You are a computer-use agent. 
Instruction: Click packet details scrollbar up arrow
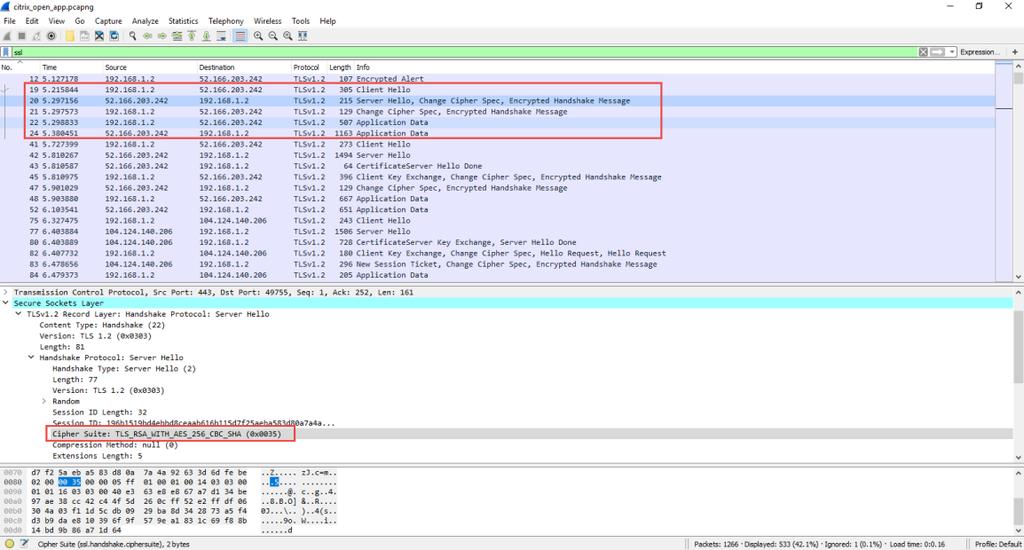(1018, 293)
